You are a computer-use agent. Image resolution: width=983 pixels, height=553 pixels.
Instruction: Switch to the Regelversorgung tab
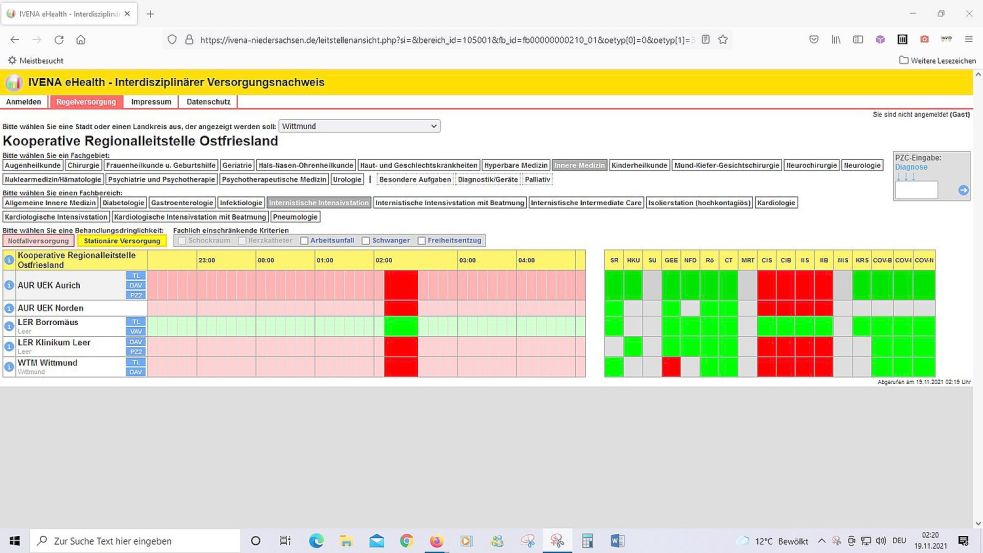point(86,102)
